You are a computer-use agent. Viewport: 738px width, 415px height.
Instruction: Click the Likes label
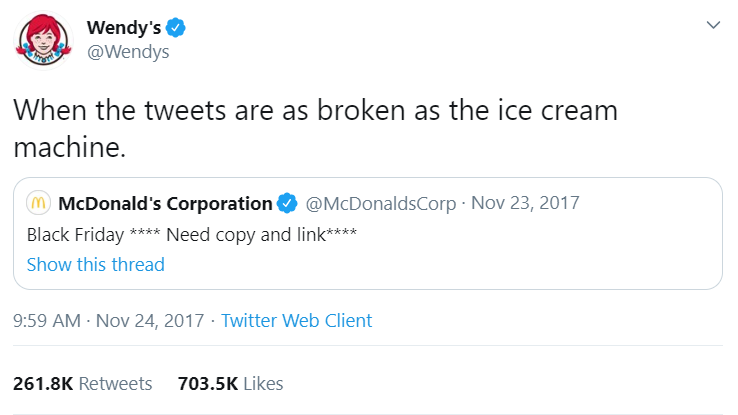coord(263,383)
